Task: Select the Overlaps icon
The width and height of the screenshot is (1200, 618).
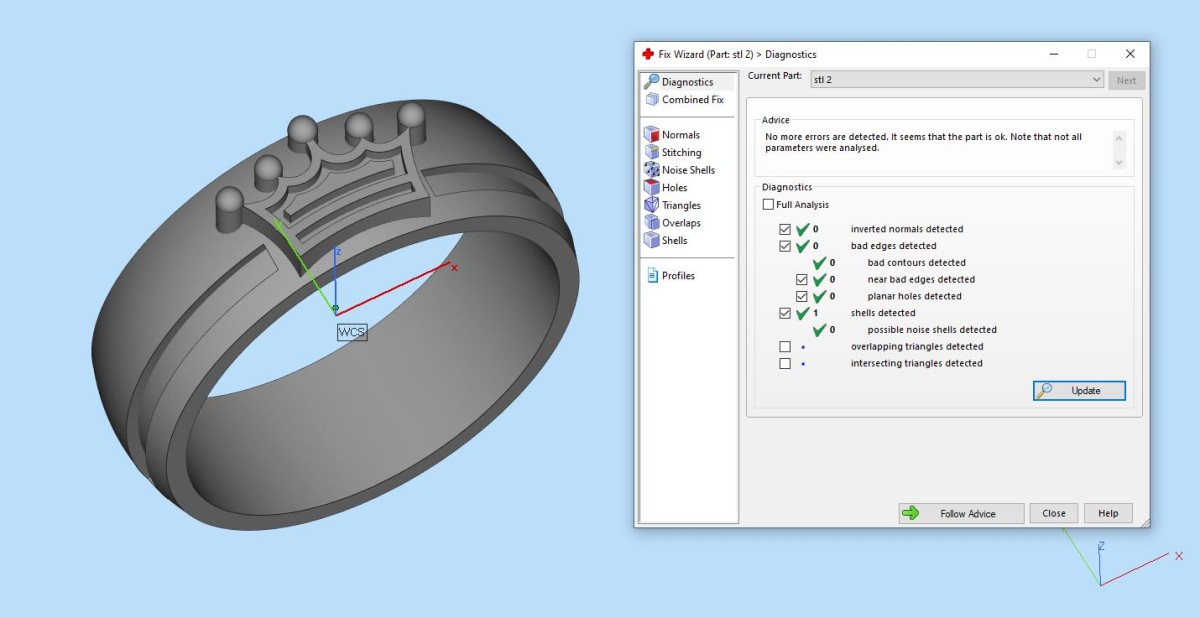Action: click(651, 223)
